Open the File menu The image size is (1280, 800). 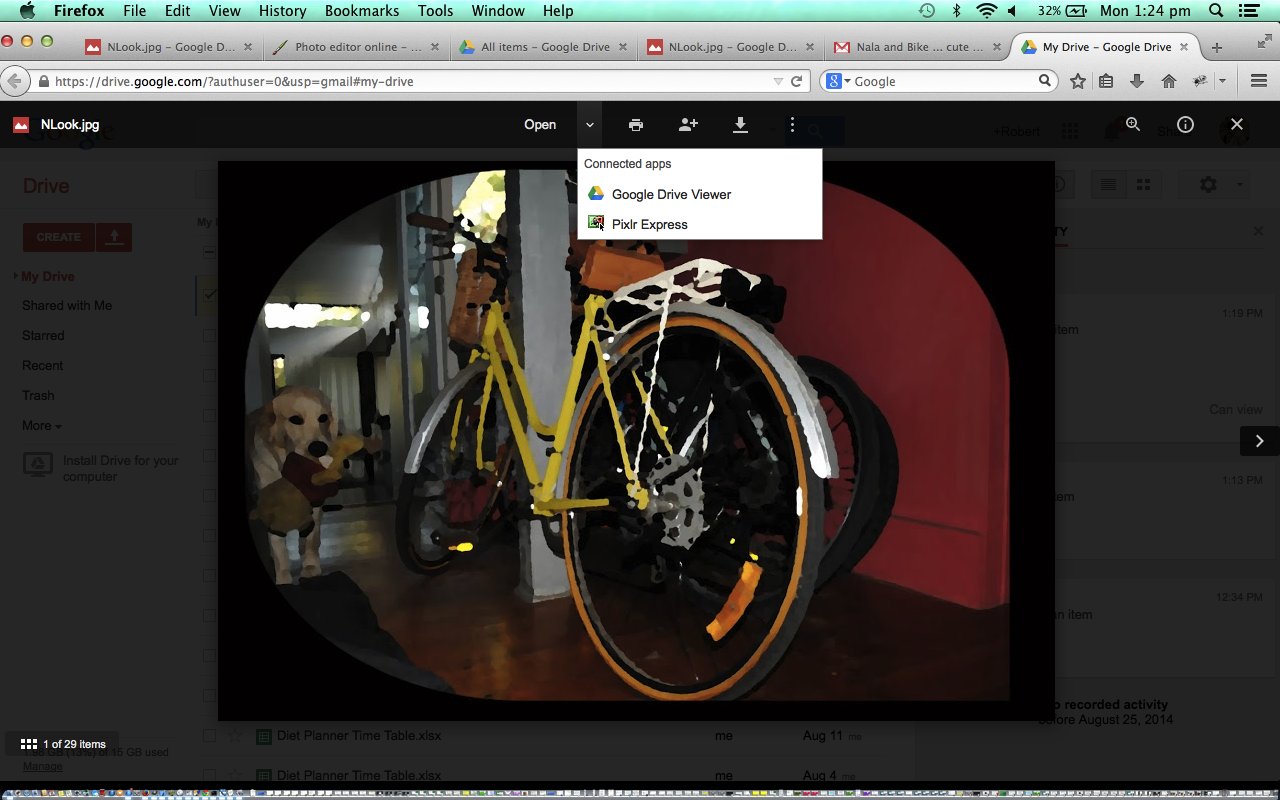134,11
